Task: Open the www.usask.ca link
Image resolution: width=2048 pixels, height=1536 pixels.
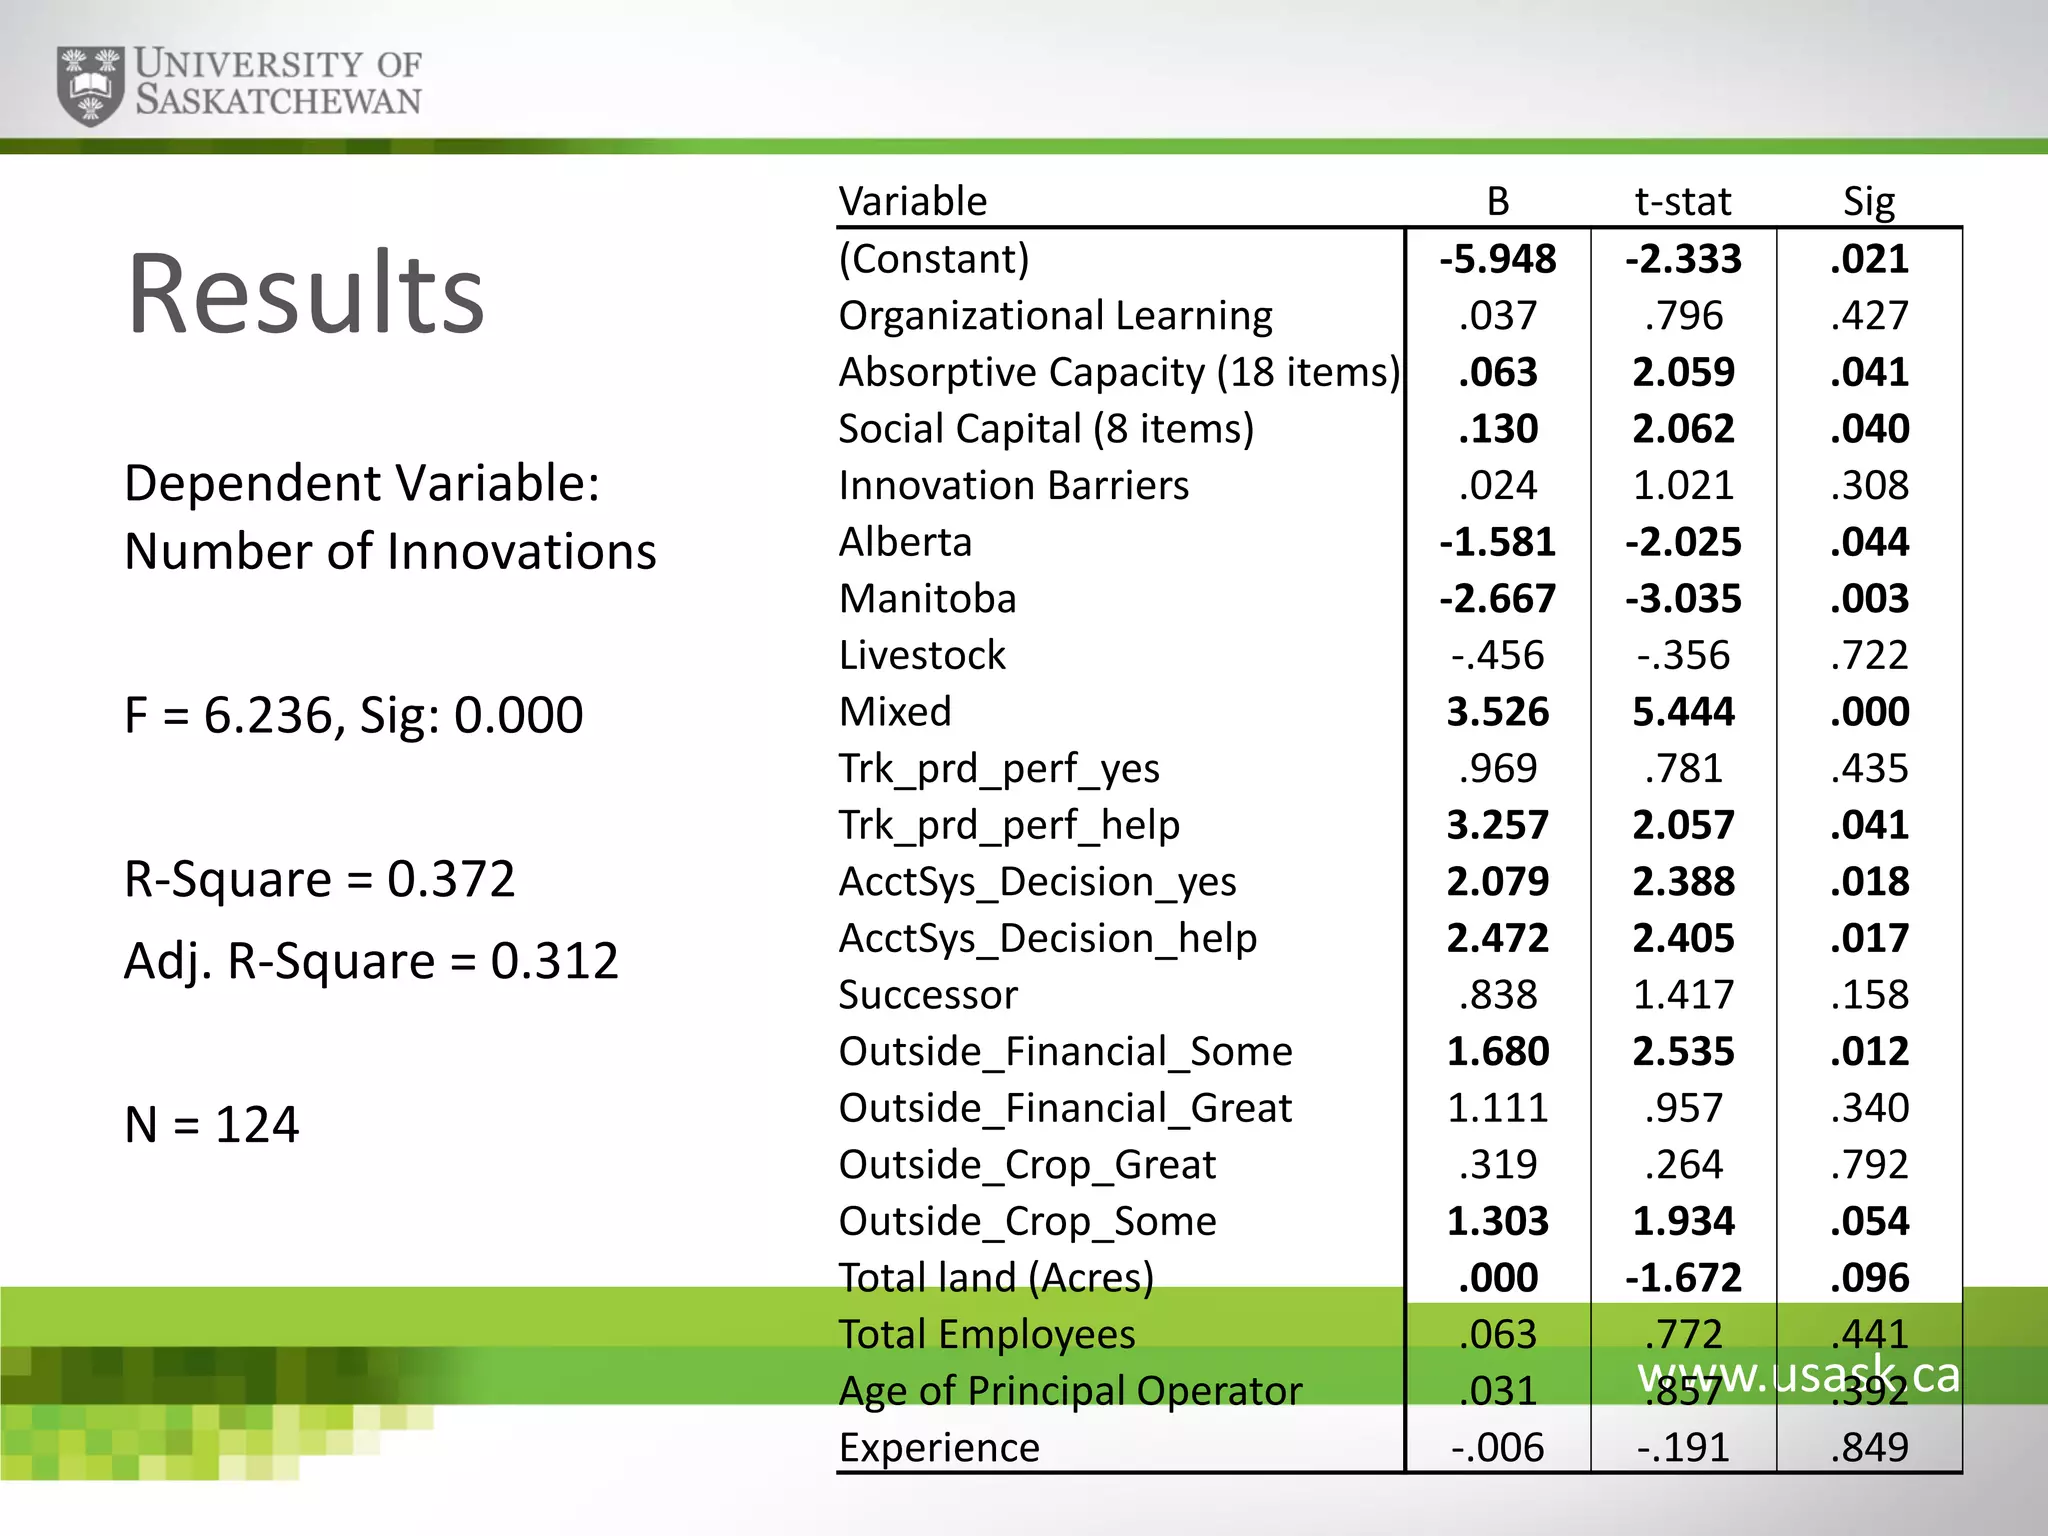Action: (1798, 1374)
